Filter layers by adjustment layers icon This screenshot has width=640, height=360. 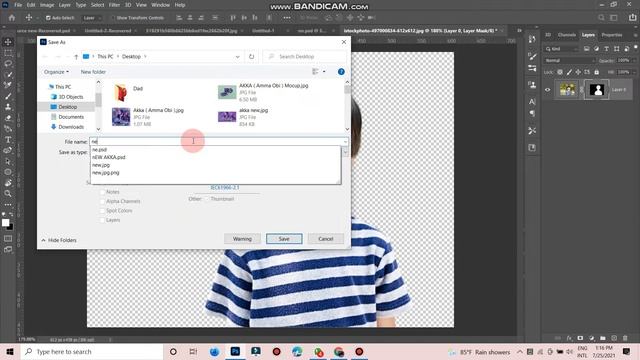(x=596, y=49)
